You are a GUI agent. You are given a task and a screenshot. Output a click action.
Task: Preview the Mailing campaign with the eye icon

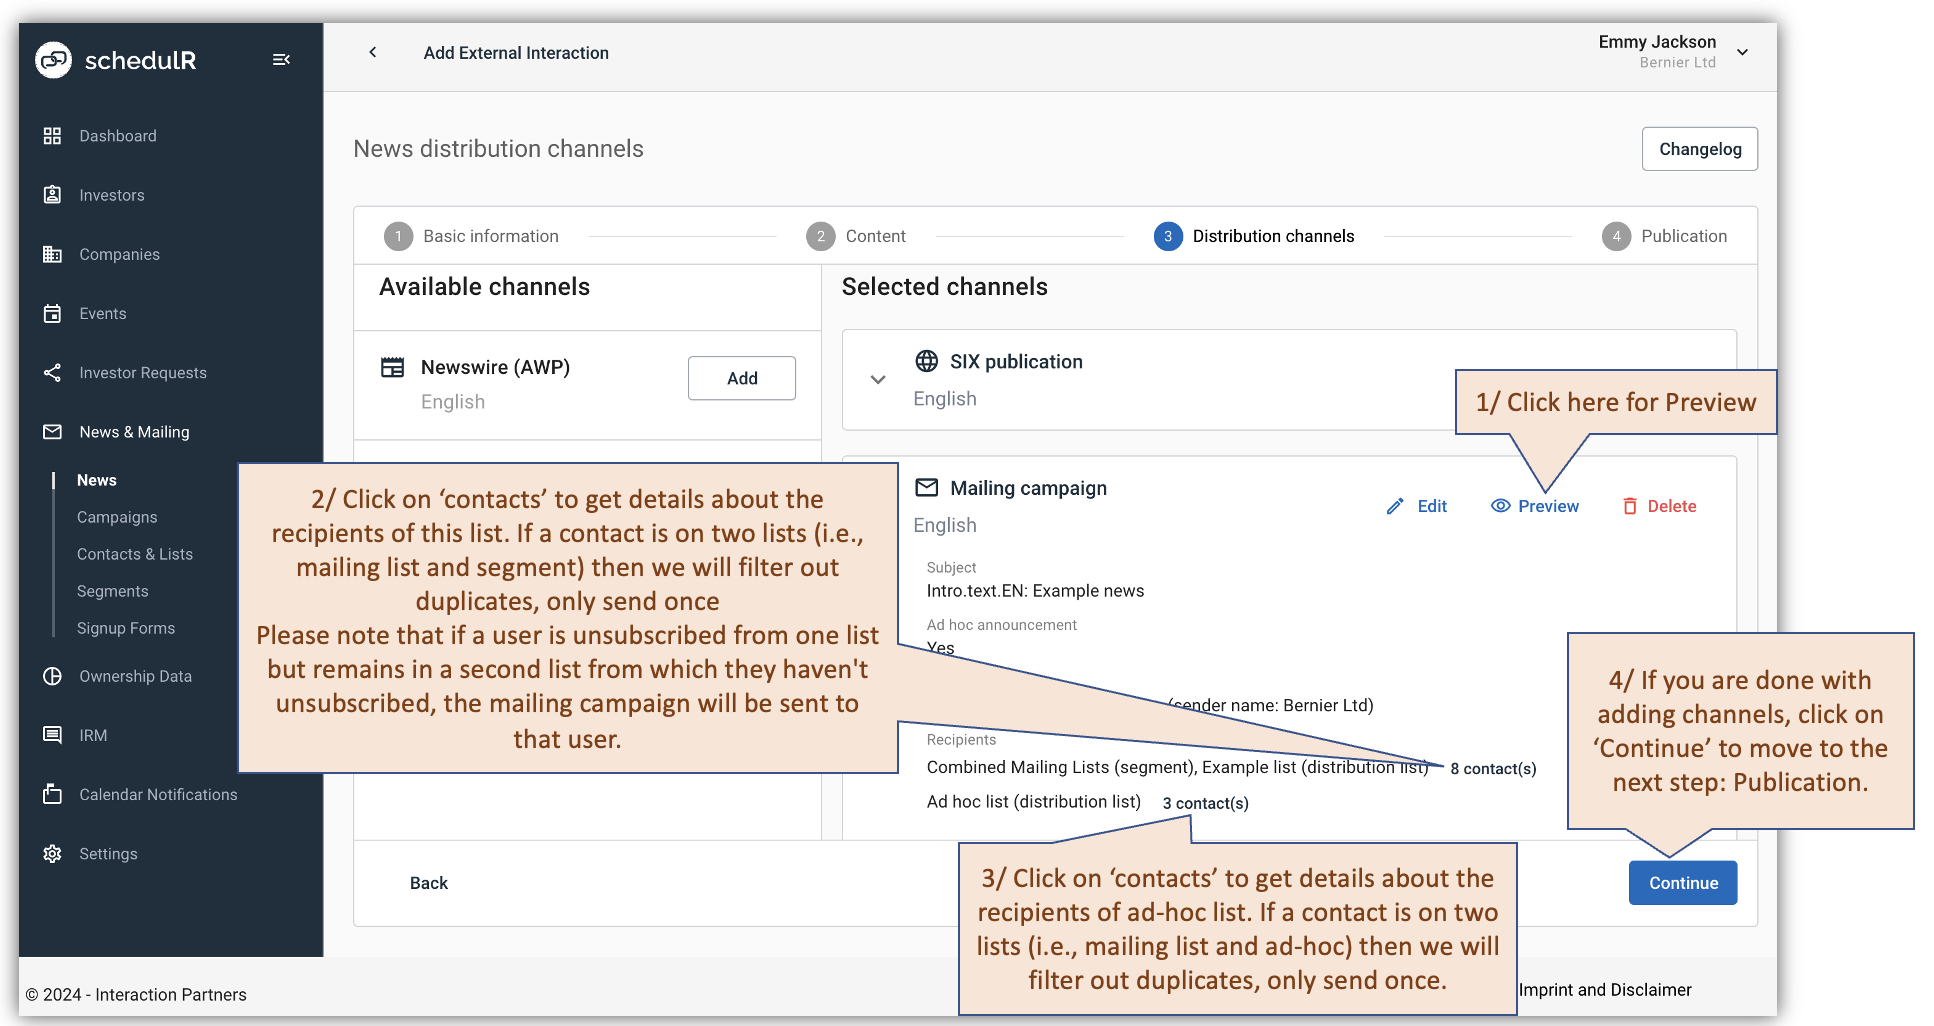tap(1499, 505)
